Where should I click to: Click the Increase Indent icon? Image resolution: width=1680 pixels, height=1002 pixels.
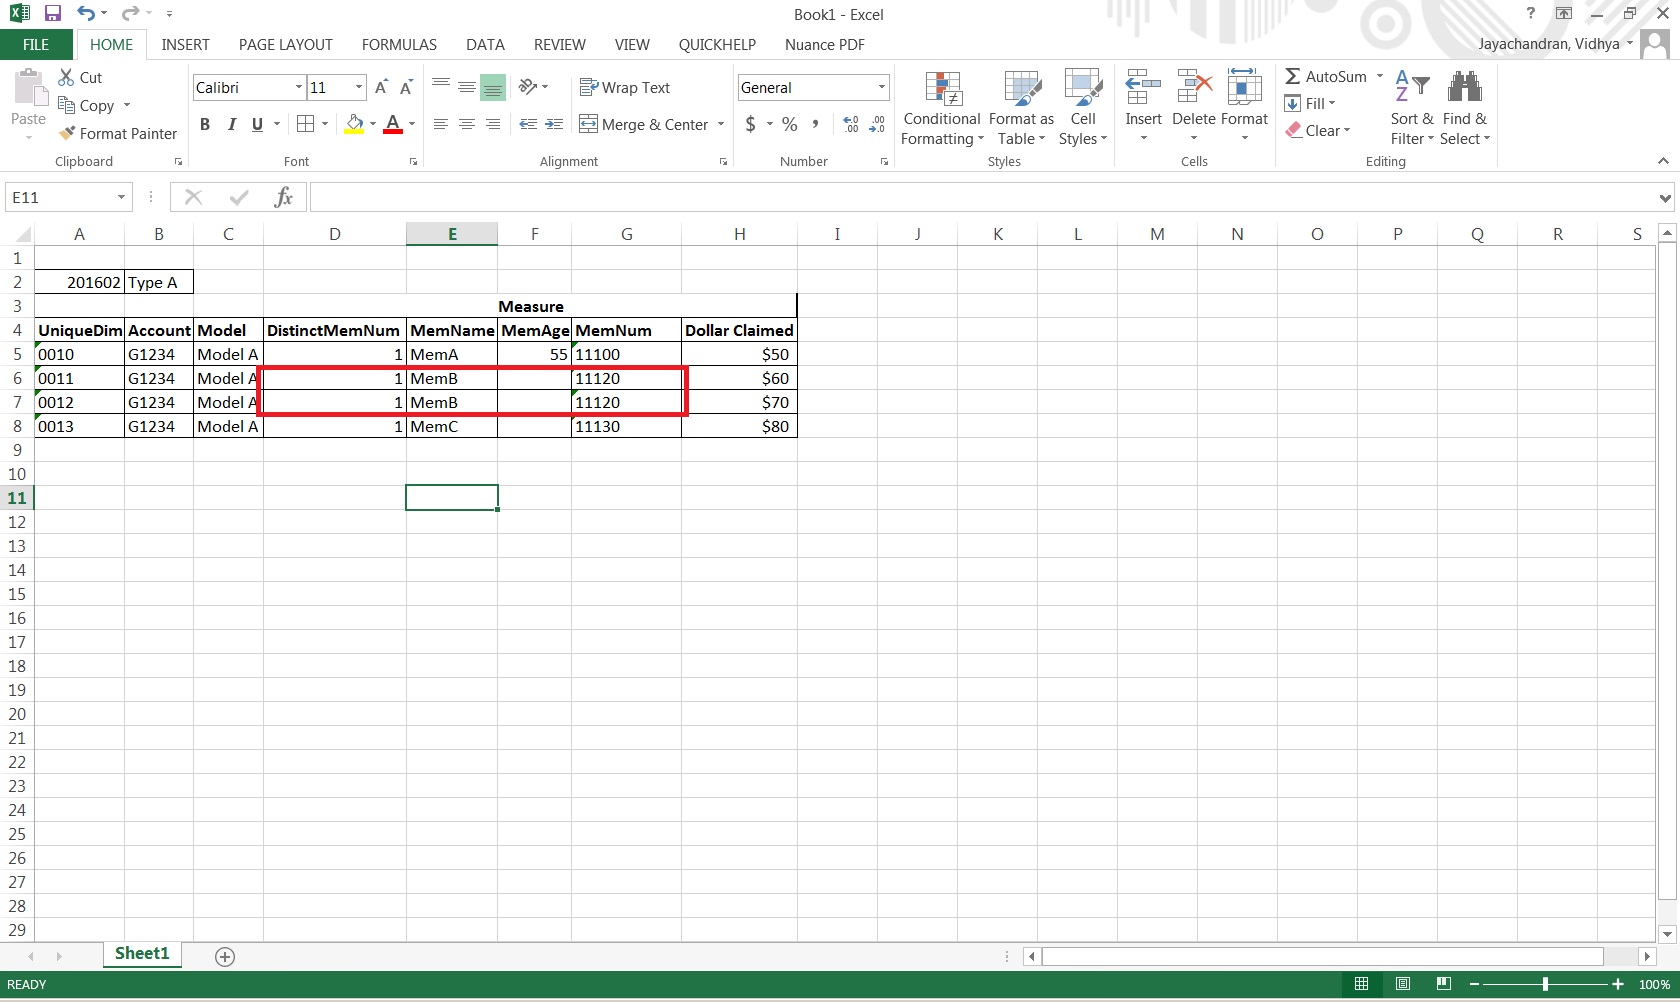click(554, 124)
